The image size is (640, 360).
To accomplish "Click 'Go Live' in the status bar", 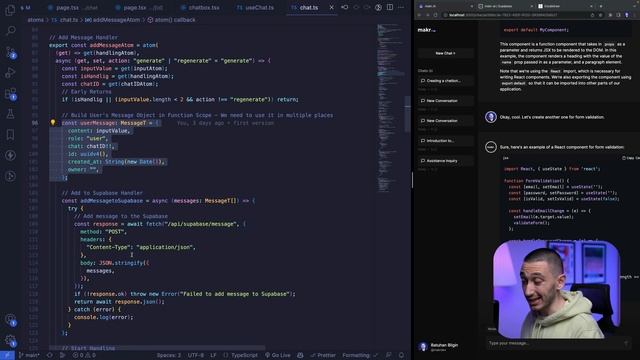I will 278,355.
